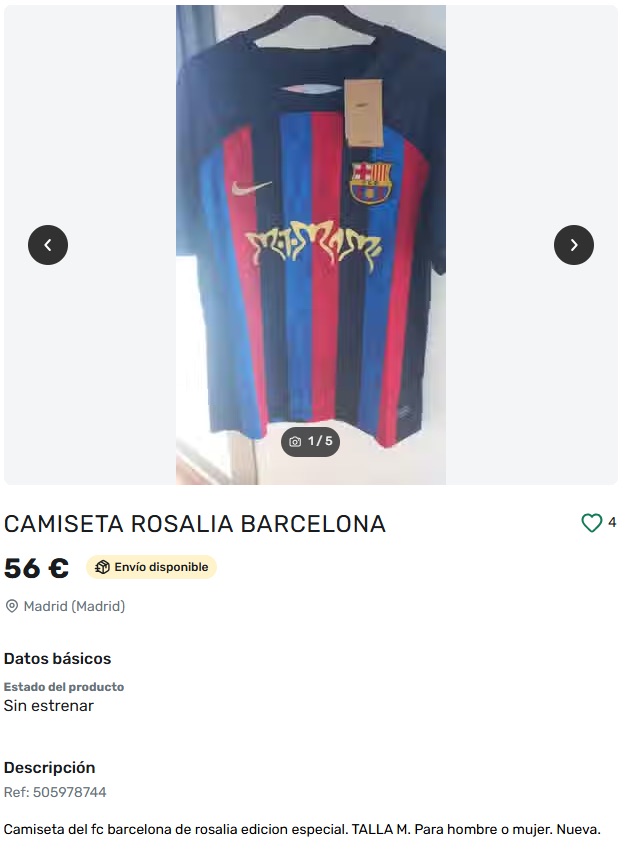Click the 'CAMISETA ROSALIA BARCELONA' title
The height and width of the screenshot is (850, 625).
tap(195, 524)
